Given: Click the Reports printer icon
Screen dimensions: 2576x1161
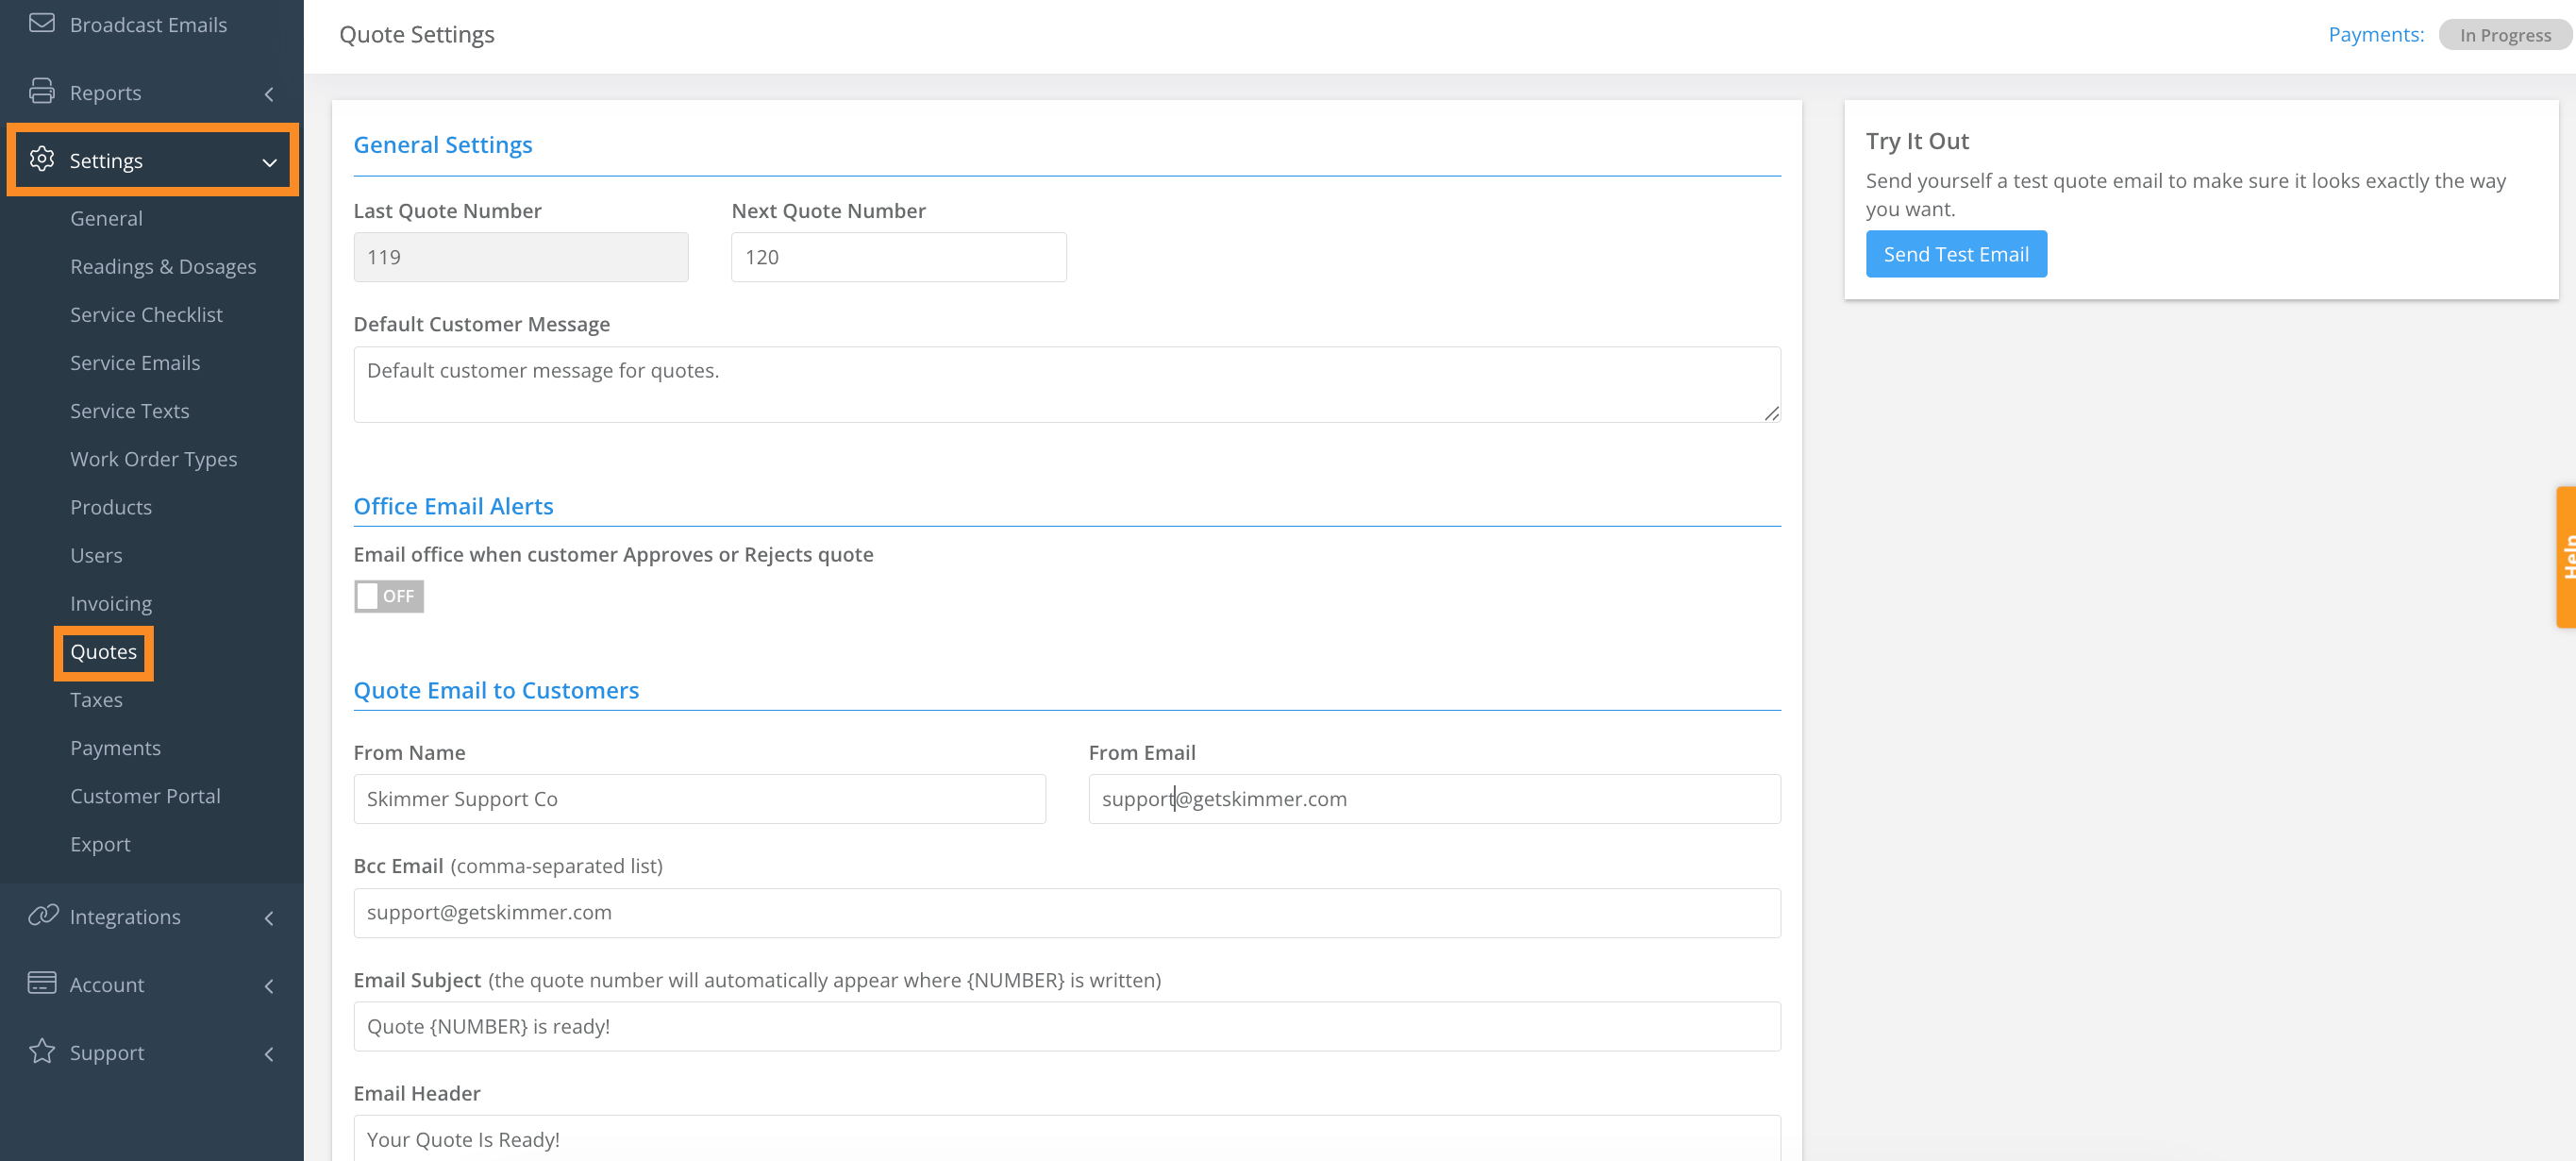Looking at the screenshot, I should pos(42,92).
